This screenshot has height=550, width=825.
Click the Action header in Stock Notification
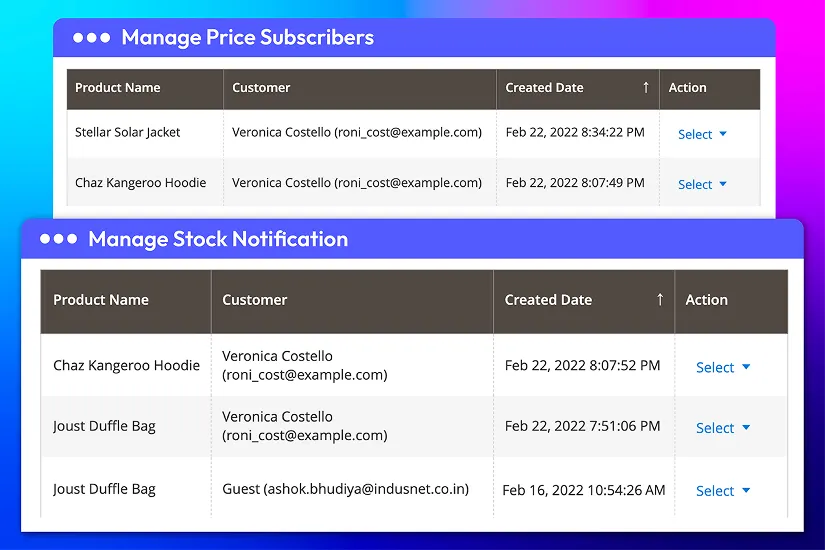point(706,299)
